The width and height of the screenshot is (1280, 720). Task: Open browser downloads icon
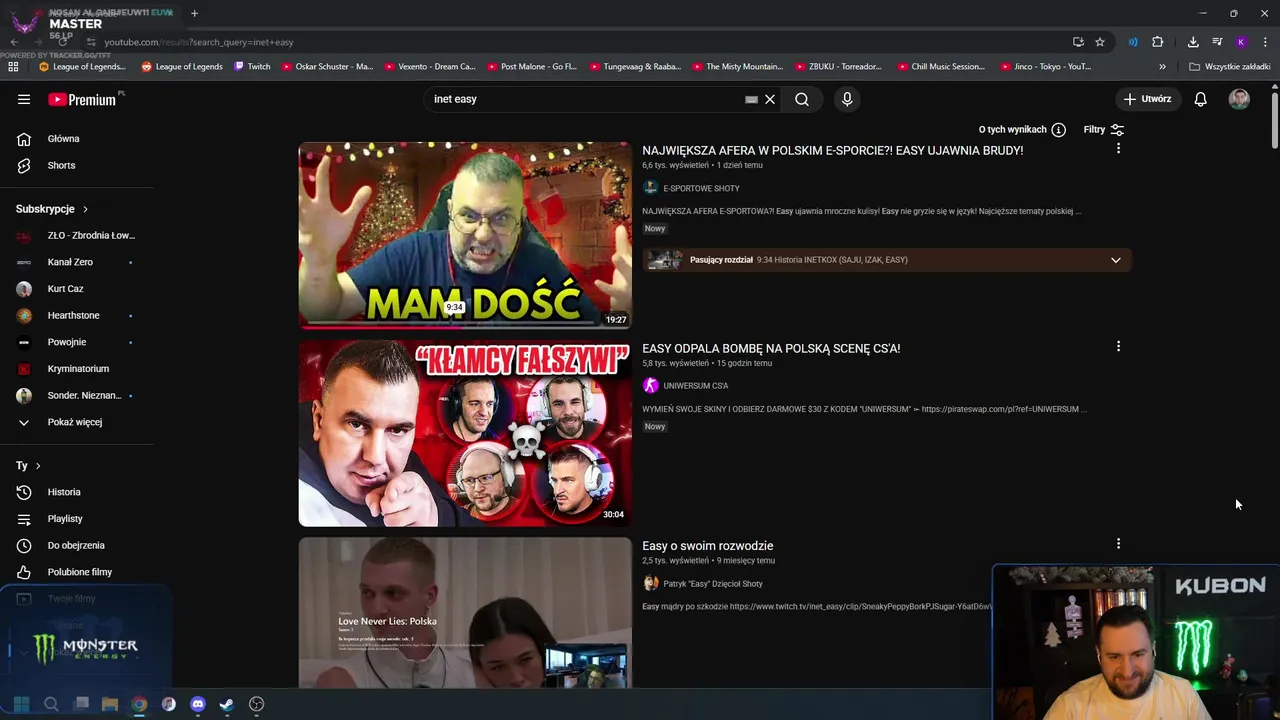tap(1193, 42)
